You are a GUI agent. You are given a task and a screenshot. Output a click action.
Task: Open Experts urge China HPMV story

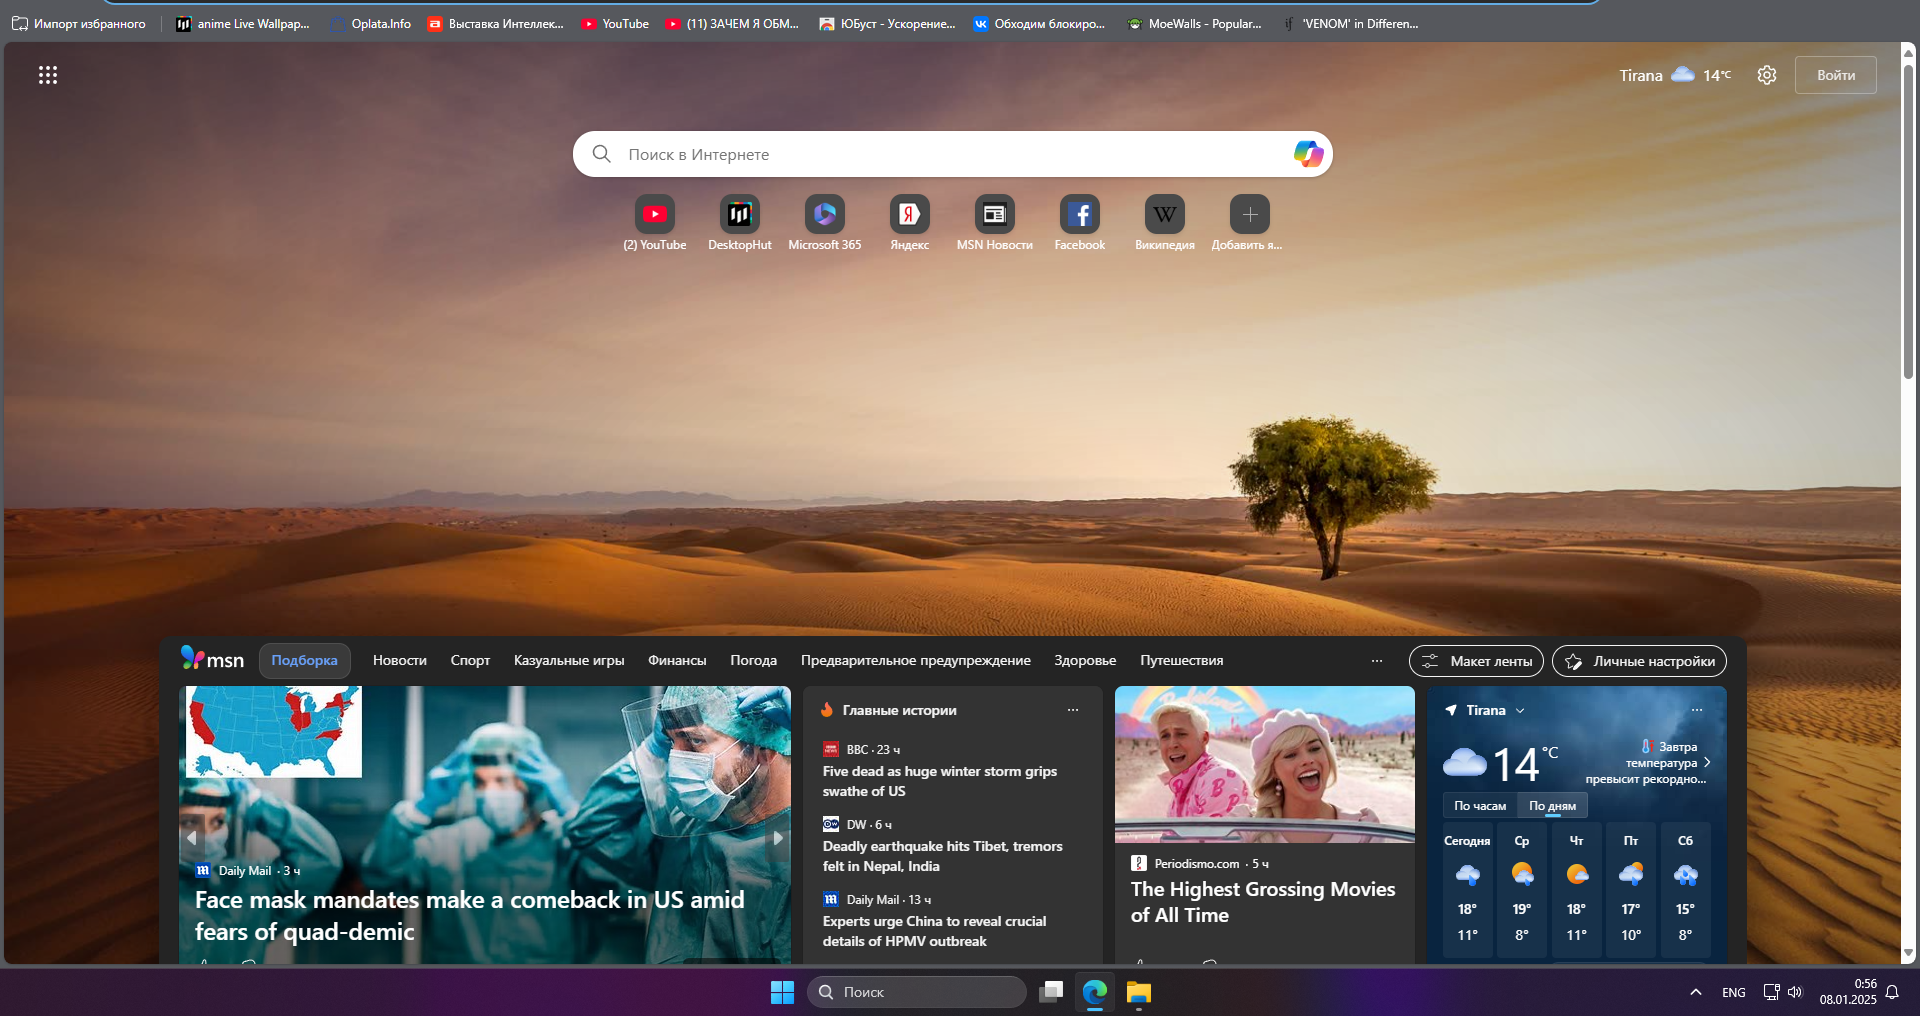point(935,931)
